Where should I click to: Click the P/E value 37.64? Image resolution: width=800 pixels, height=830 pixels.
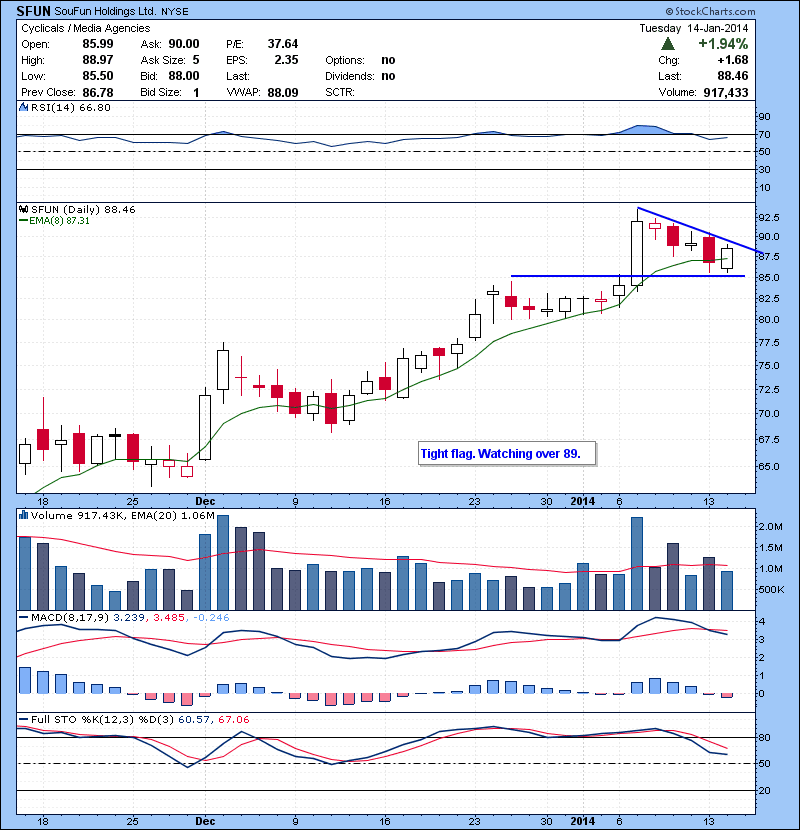283,44
